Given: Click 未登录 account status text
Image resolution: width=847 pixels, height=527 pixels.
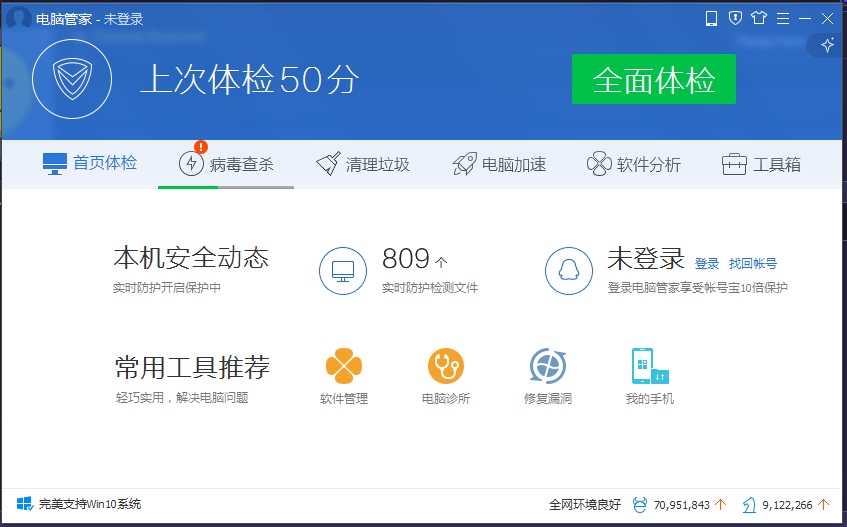Looking at the screenshot, I should (646, 258).
